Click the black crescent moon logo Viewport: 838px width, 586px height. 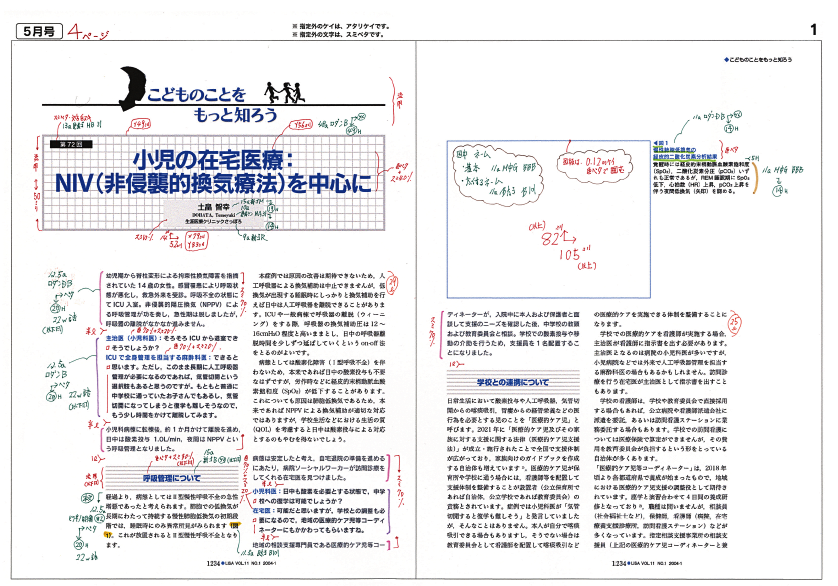click(x=130, y=86)
